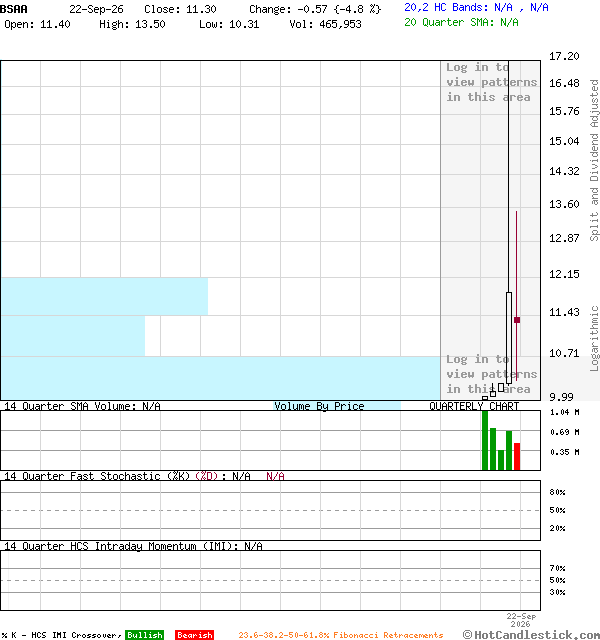Click the Fibonacci Retracements legend text
This screenshot has height=640, width=600.
click(x=341, y=635)
